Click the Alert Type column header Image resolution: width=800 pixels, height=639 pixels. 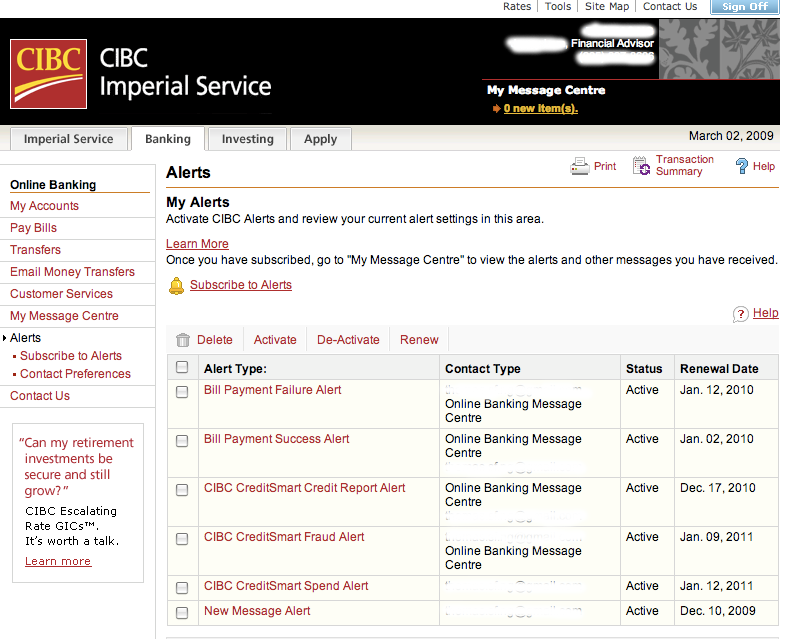pos(235,368)
